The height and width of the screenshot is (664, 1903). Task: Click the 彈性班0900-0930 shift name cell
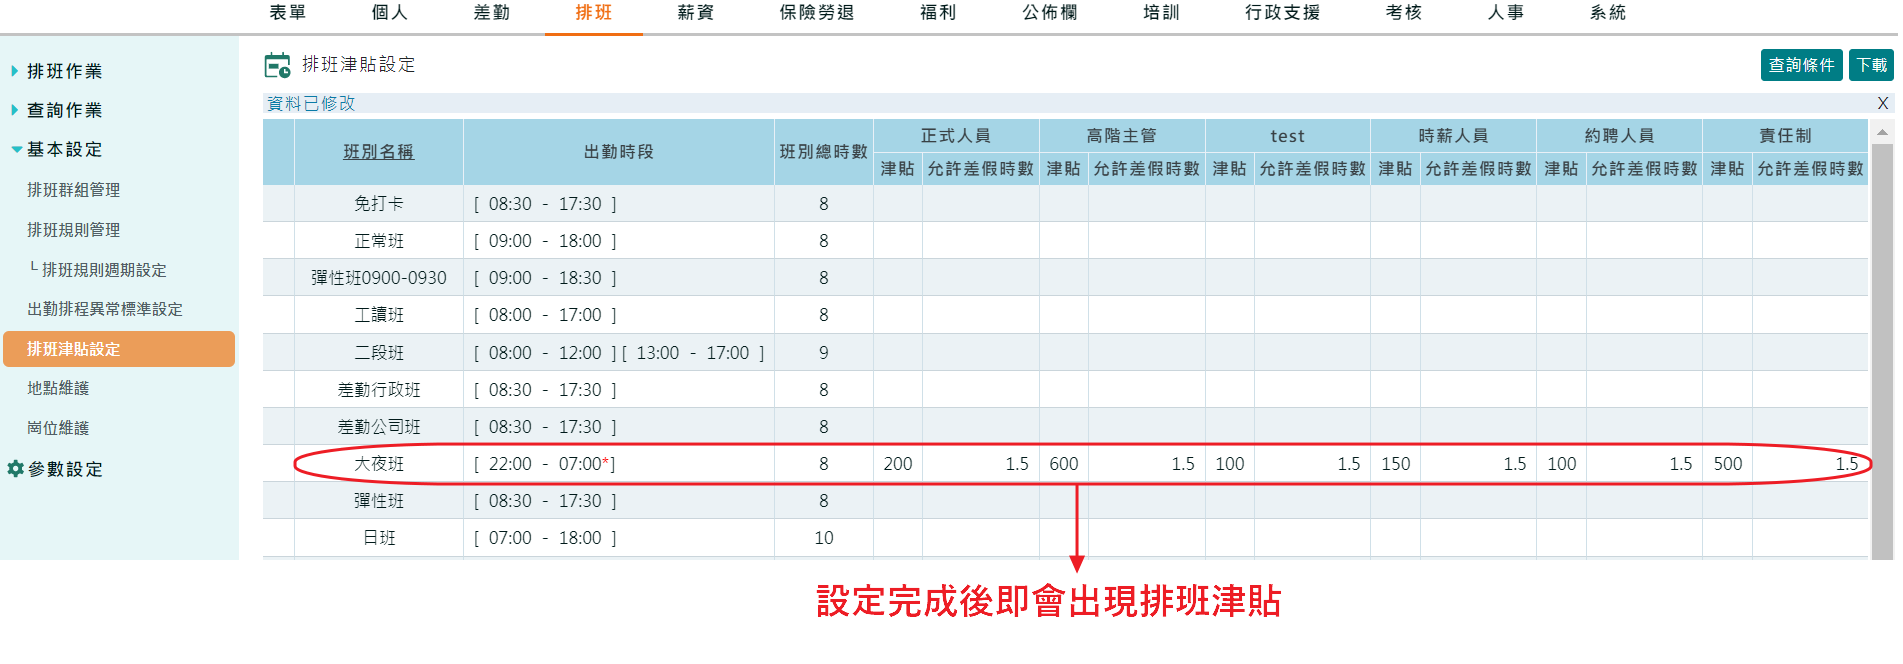click(x=379, y=278)
